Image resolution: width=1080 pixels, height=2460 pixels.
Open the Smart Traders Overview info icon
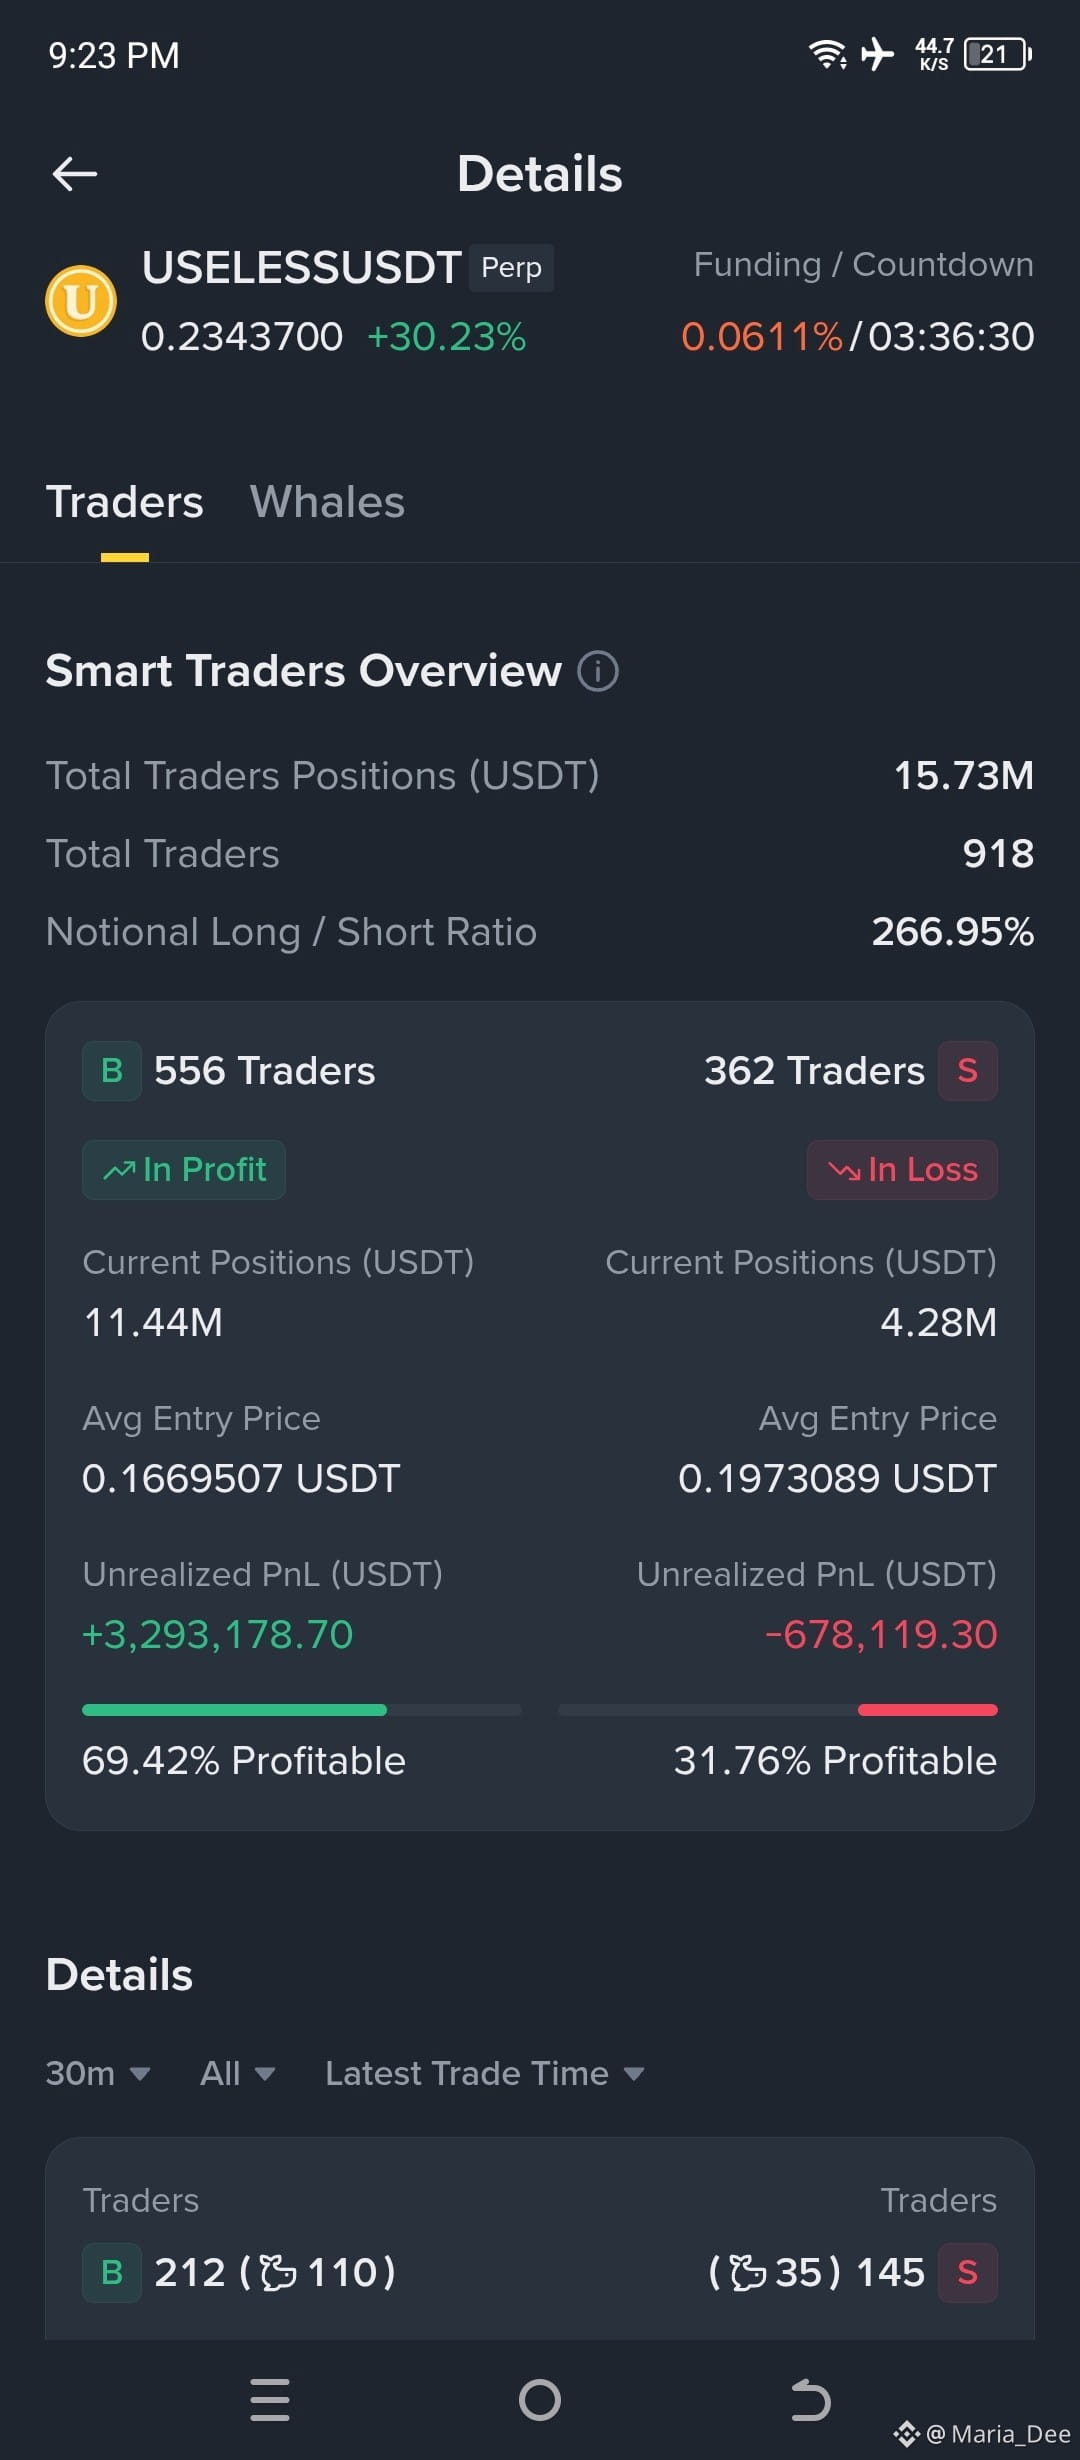pos(598,670)
